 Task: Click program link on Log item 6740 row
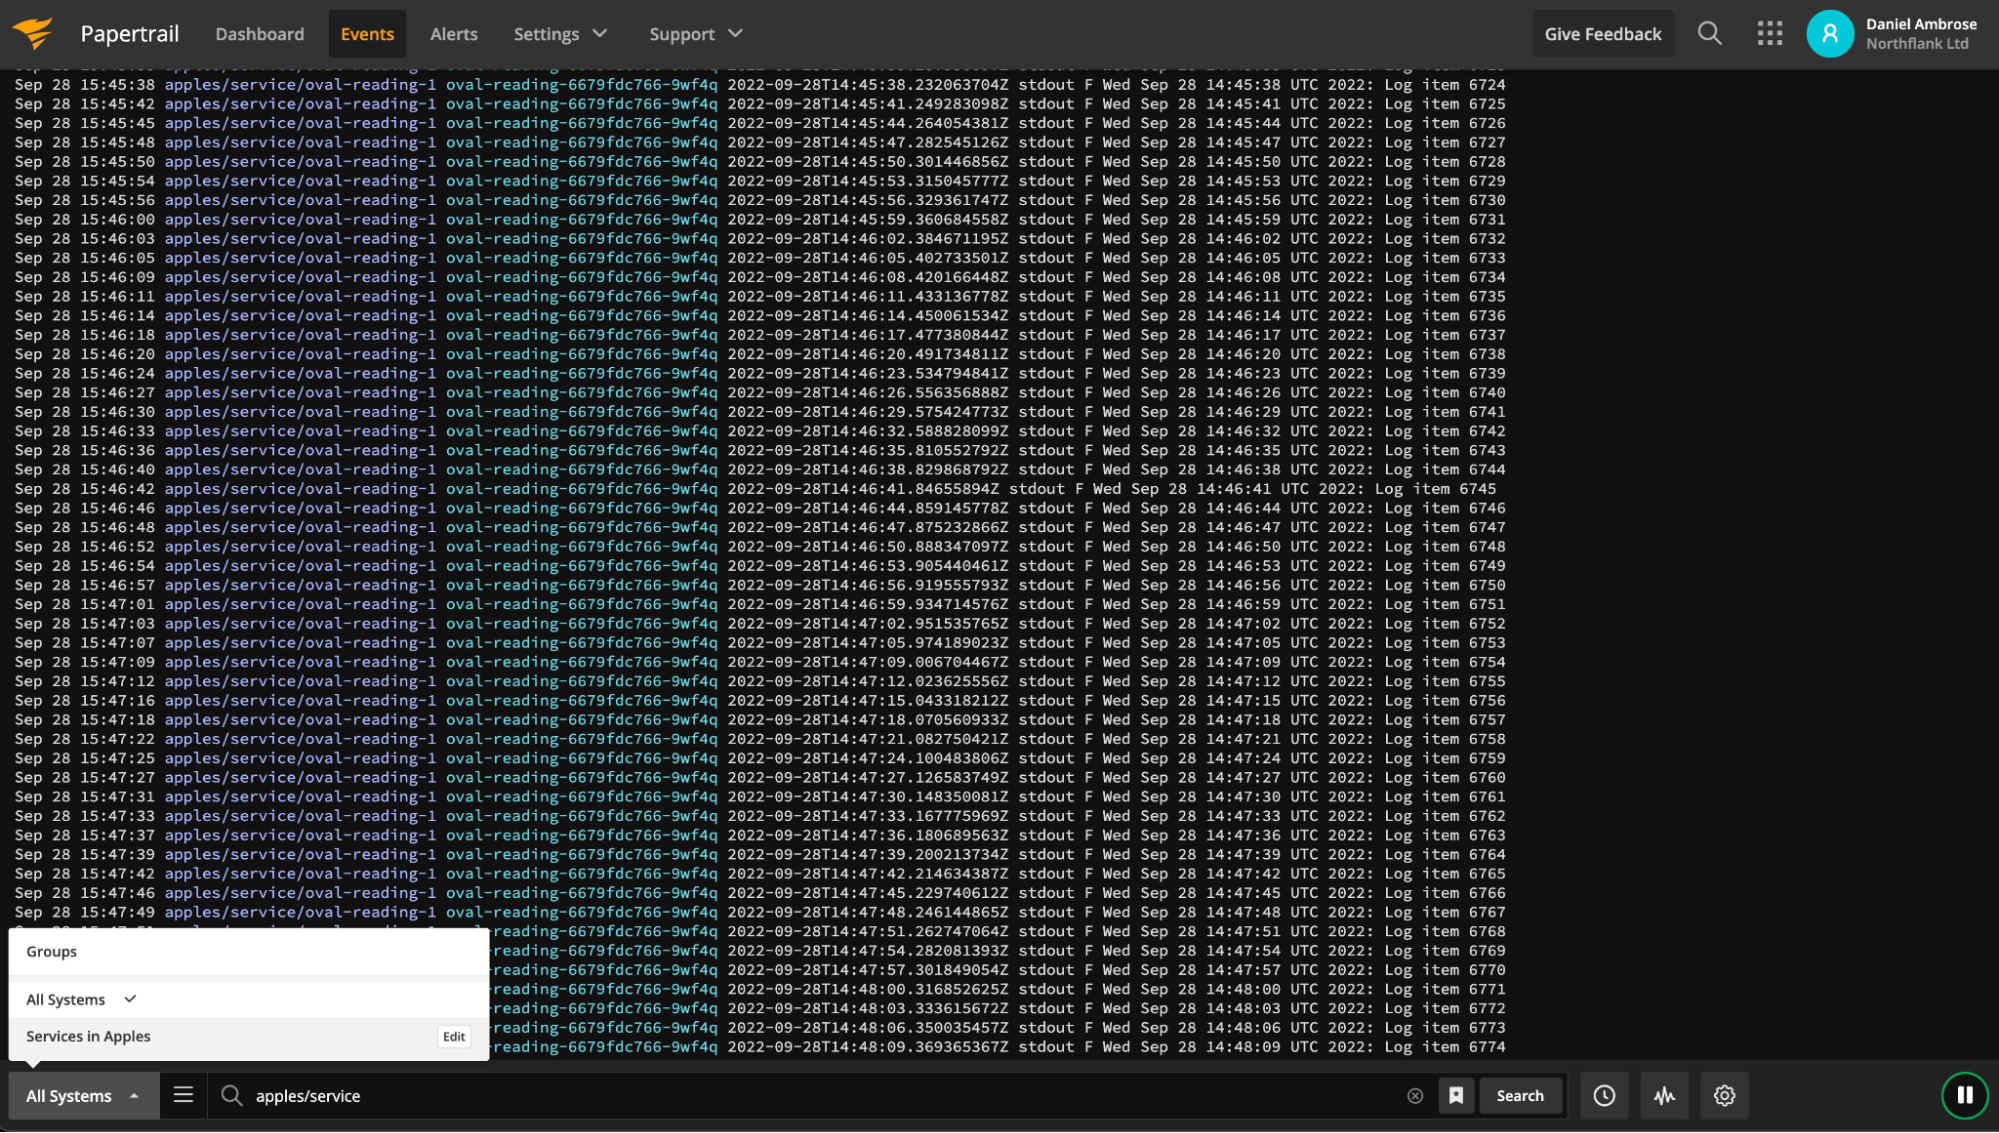(x=581, y=393)
